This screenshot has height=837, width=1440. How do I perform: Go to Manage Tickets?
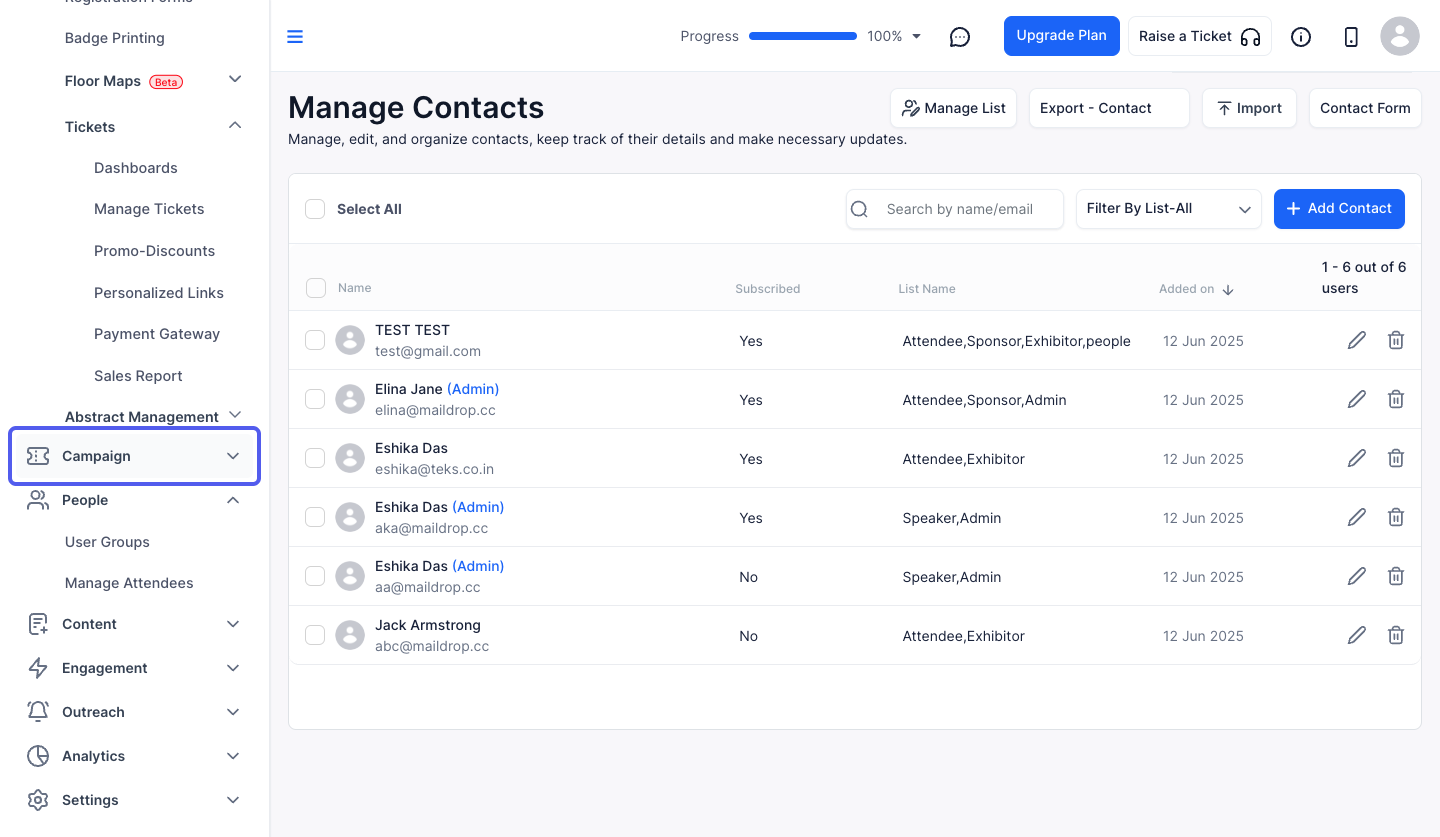click(149, 209)
